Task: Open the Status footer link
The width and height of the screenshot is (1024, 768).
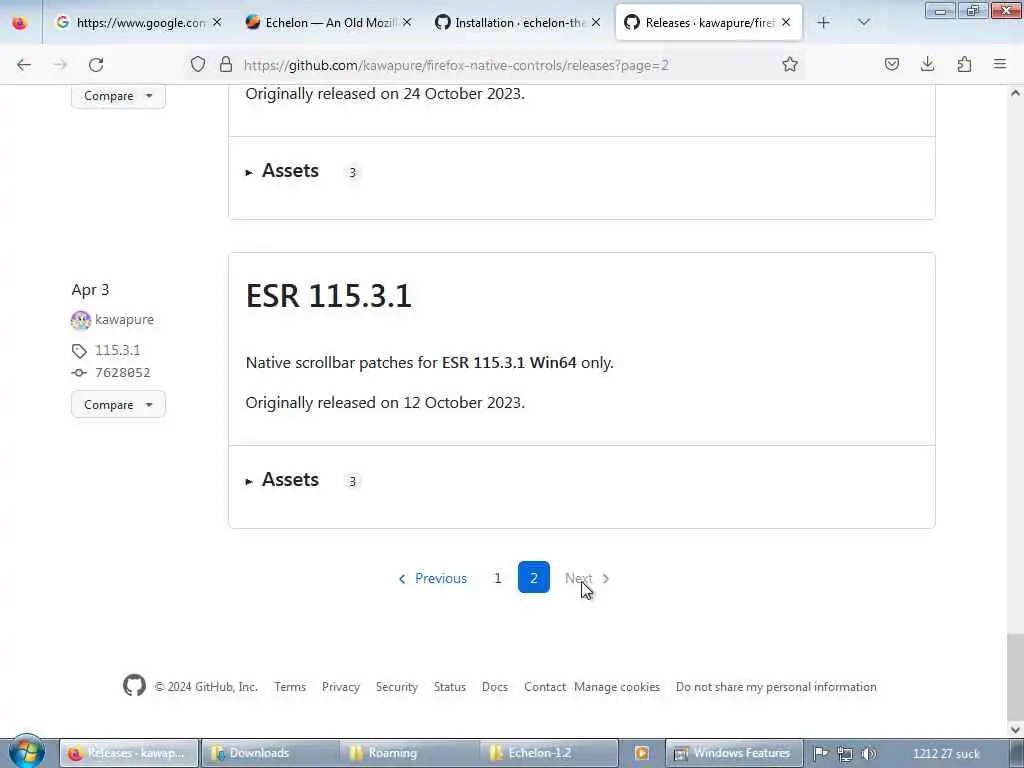Action: [450, 687]
